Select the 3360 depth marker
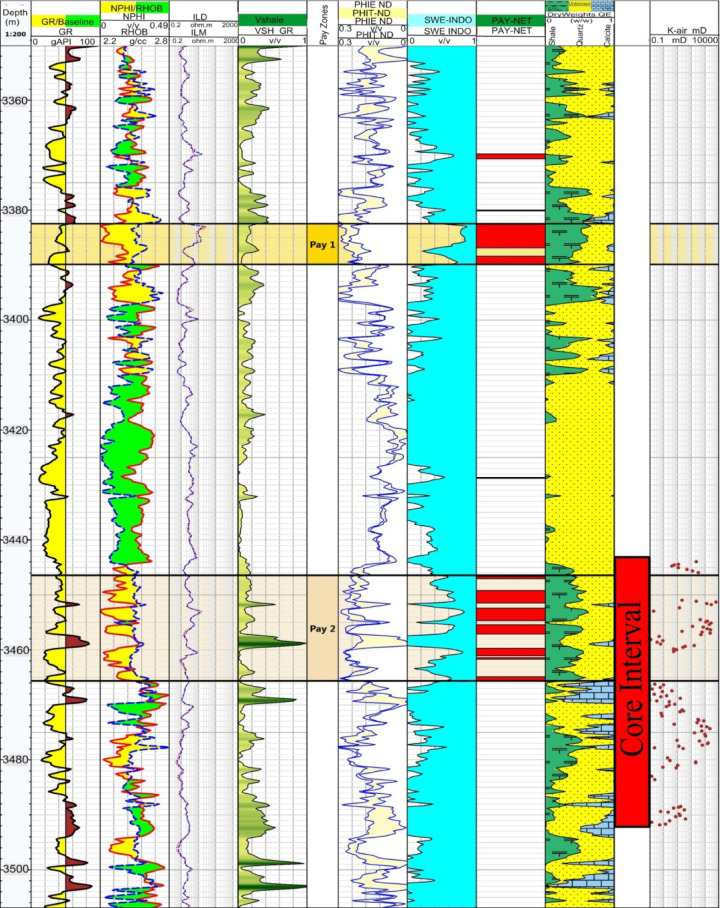This screenshot has width=720, height=908. [15, 100]
